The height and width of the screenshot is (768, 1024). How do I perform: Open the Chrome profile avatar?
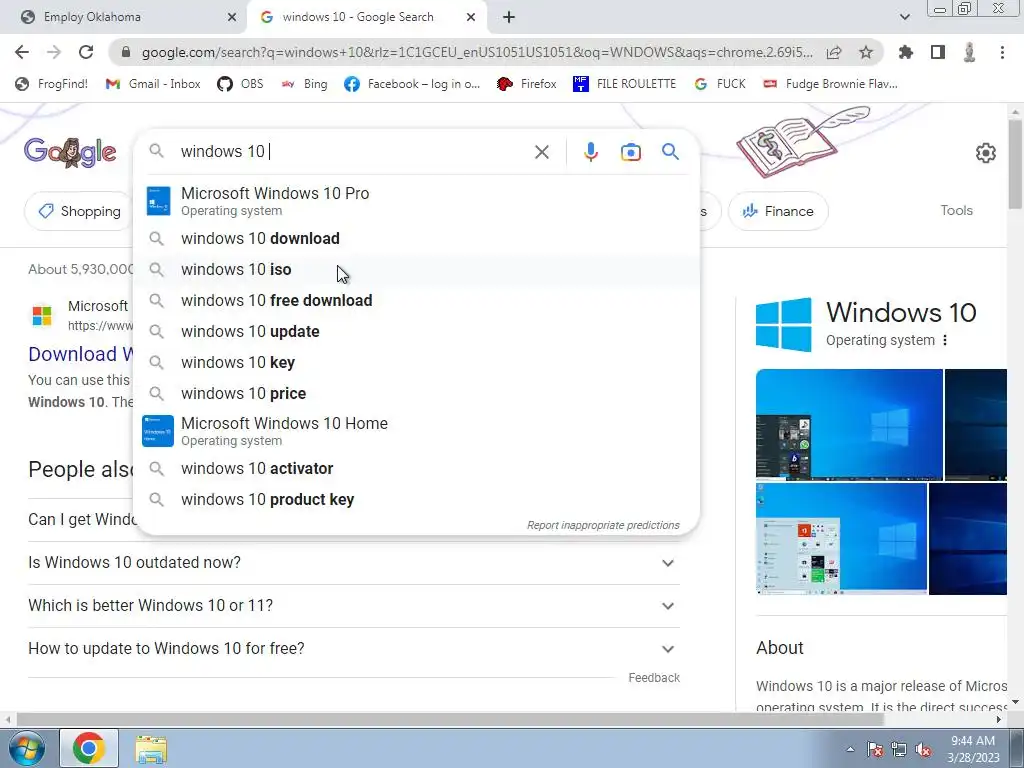pyautogui.click(x=970, y=52)
